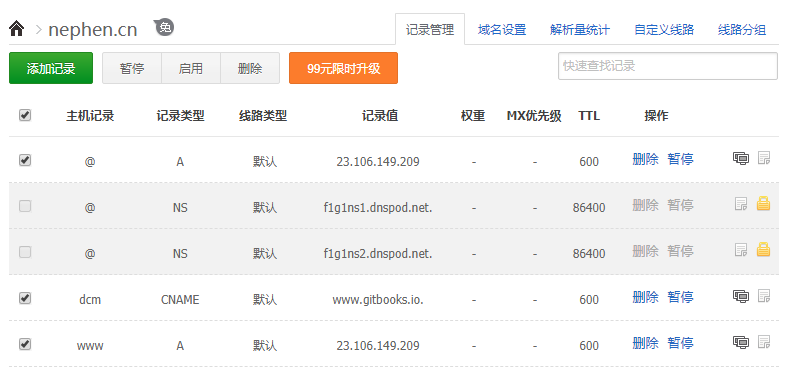
Task: Click 删除 link for the @ A record
Action: tap(645, 160)
